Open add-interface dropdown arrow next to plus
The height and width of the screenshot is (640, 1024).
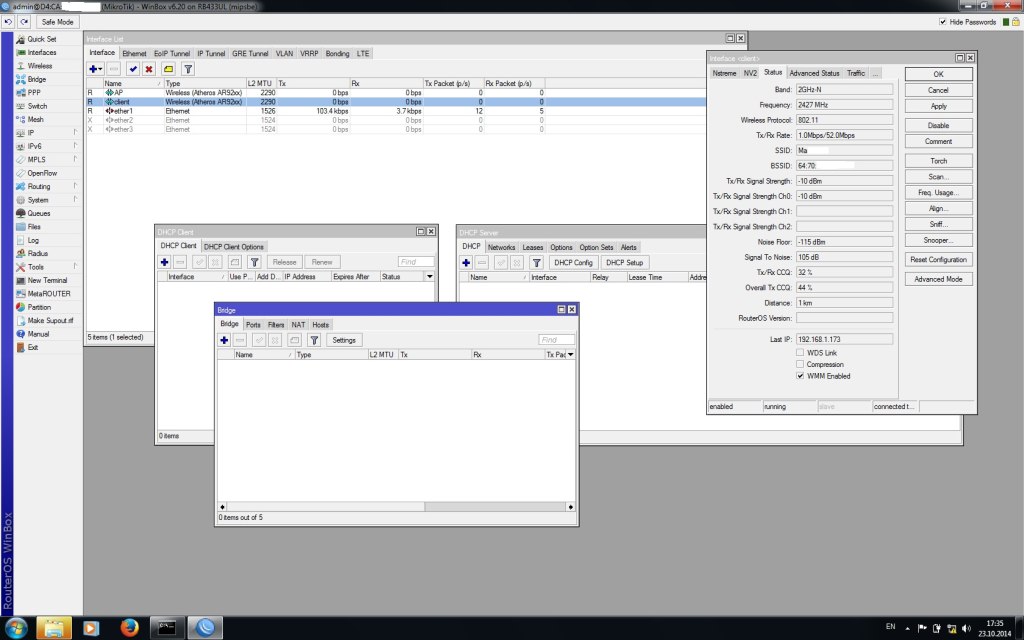[x=101, y=69]
